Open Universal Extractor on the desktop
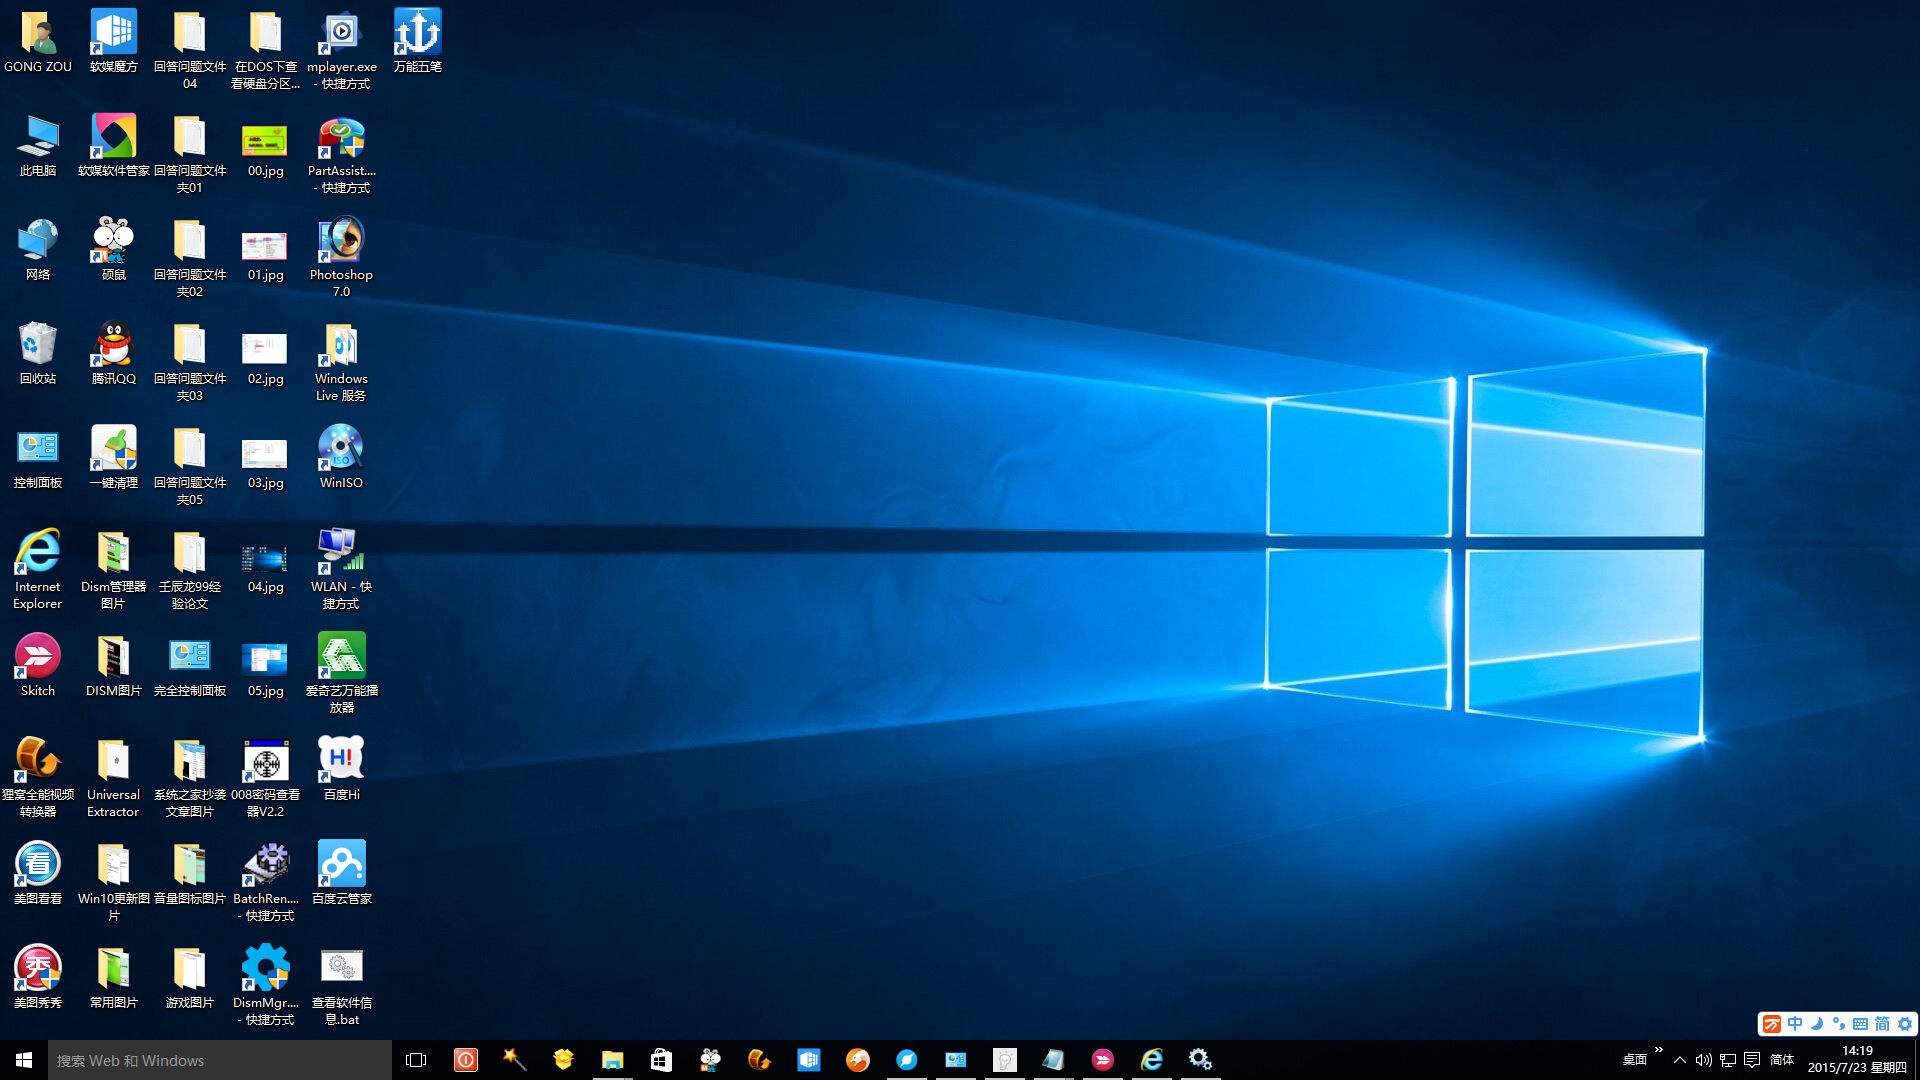 pyautogui.click(x=113, y=760)
